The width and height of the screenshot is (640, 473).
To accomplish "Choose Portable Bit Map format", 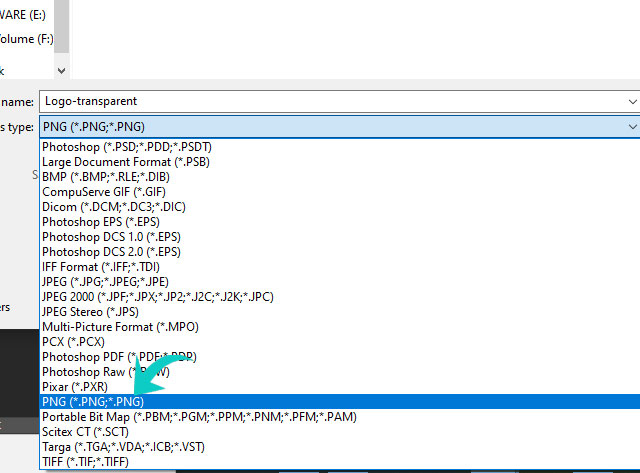I will pos(340,417).
